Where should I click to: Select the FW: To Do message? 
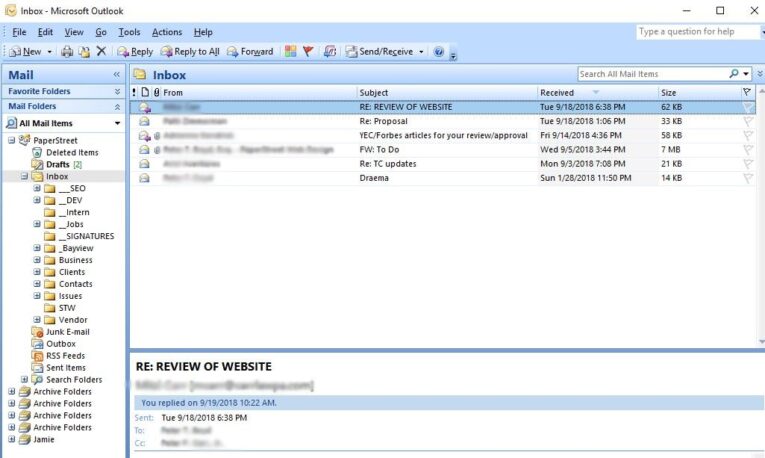tap(443, 150)
